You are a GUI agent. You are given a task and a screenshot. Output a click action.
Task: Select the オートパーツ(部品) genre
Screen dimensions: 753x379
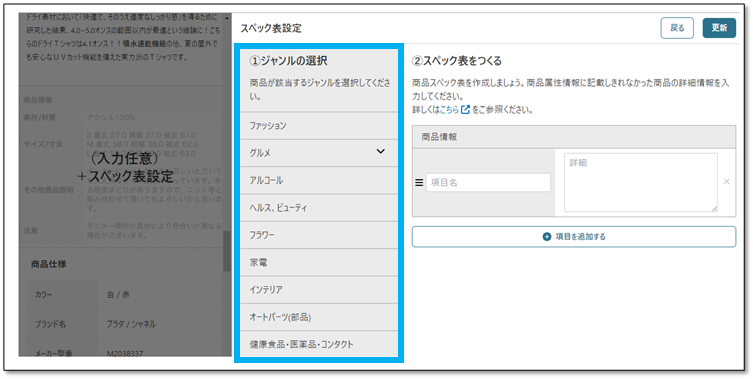(x=319, y=317)
